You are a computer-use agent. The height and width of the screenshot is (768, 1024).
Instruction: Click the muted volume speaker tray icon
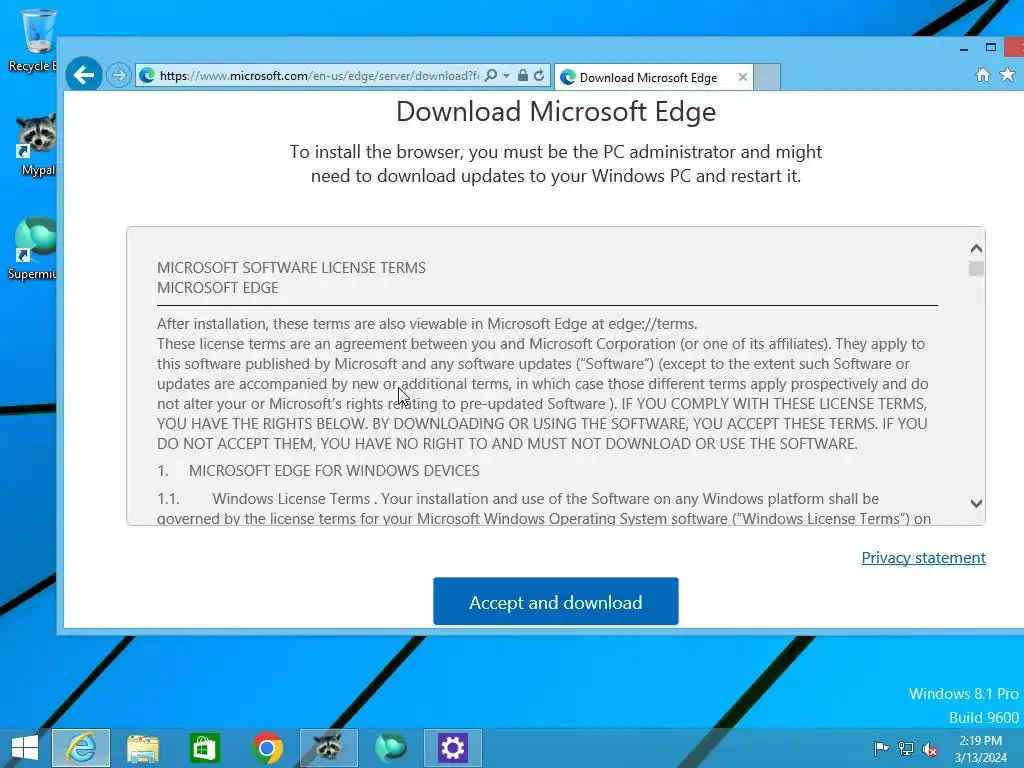coord(930,749)
